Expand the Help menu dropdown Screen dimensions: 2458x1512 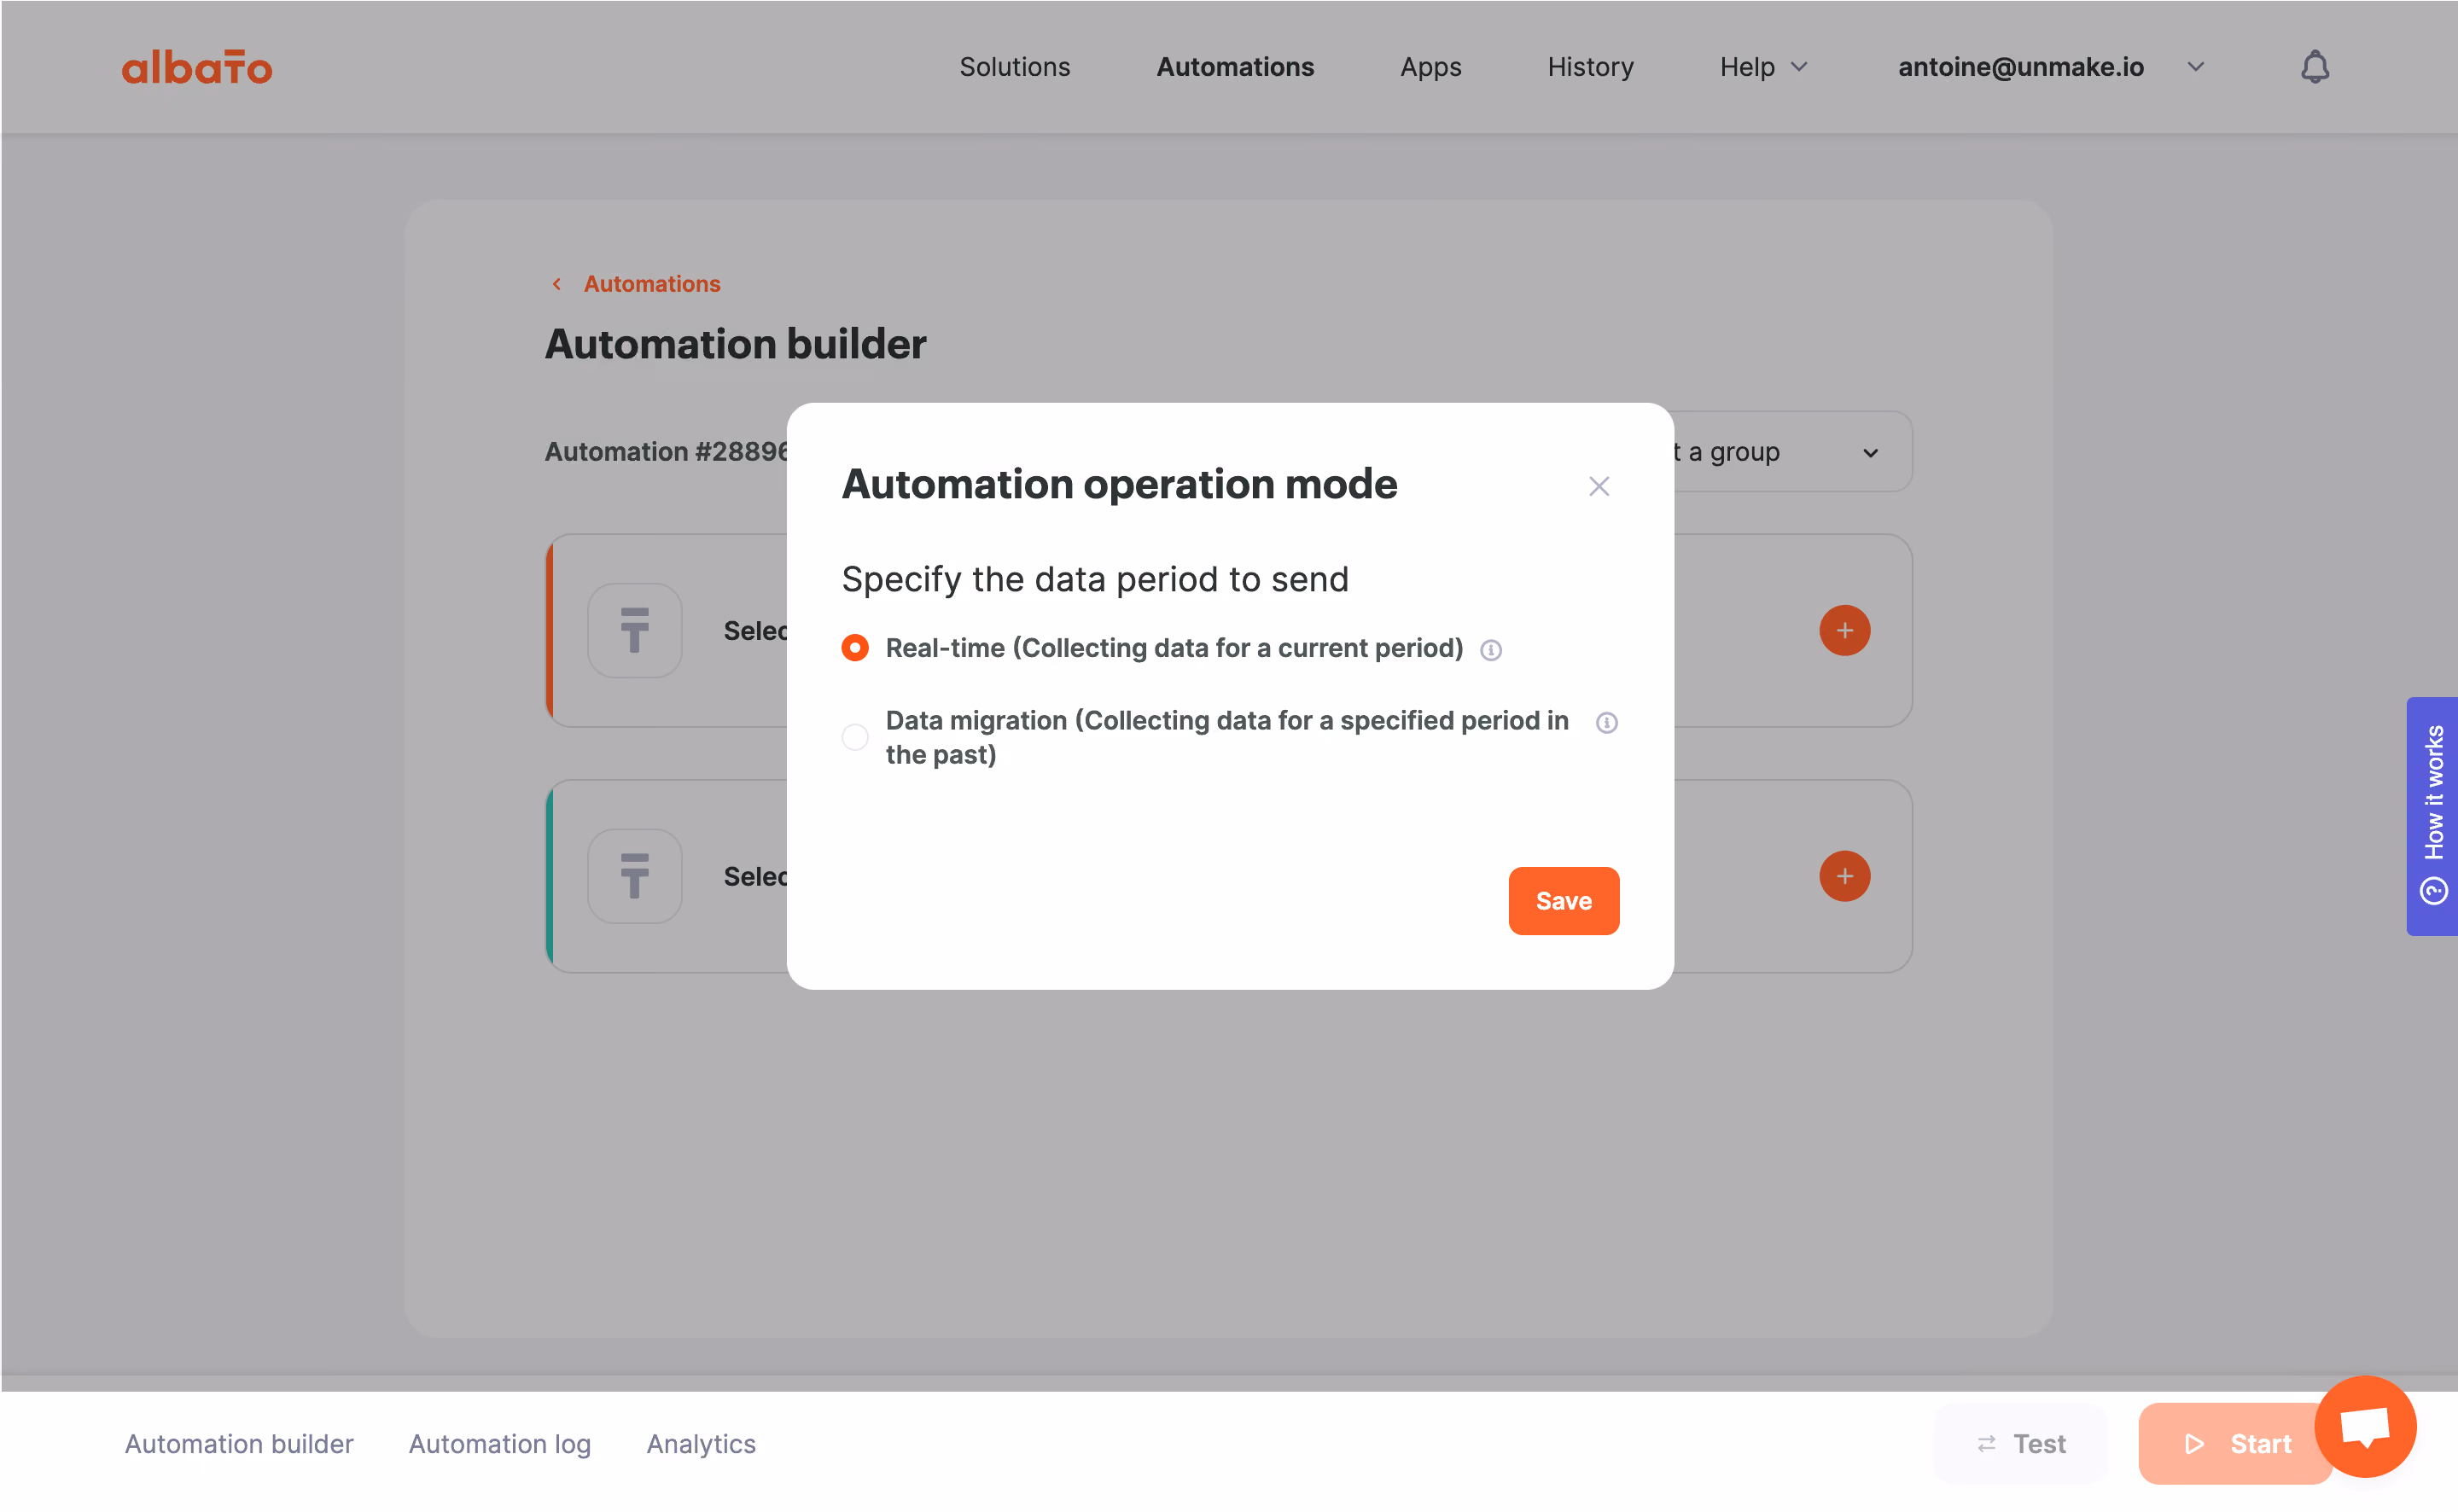[1763, 67]
